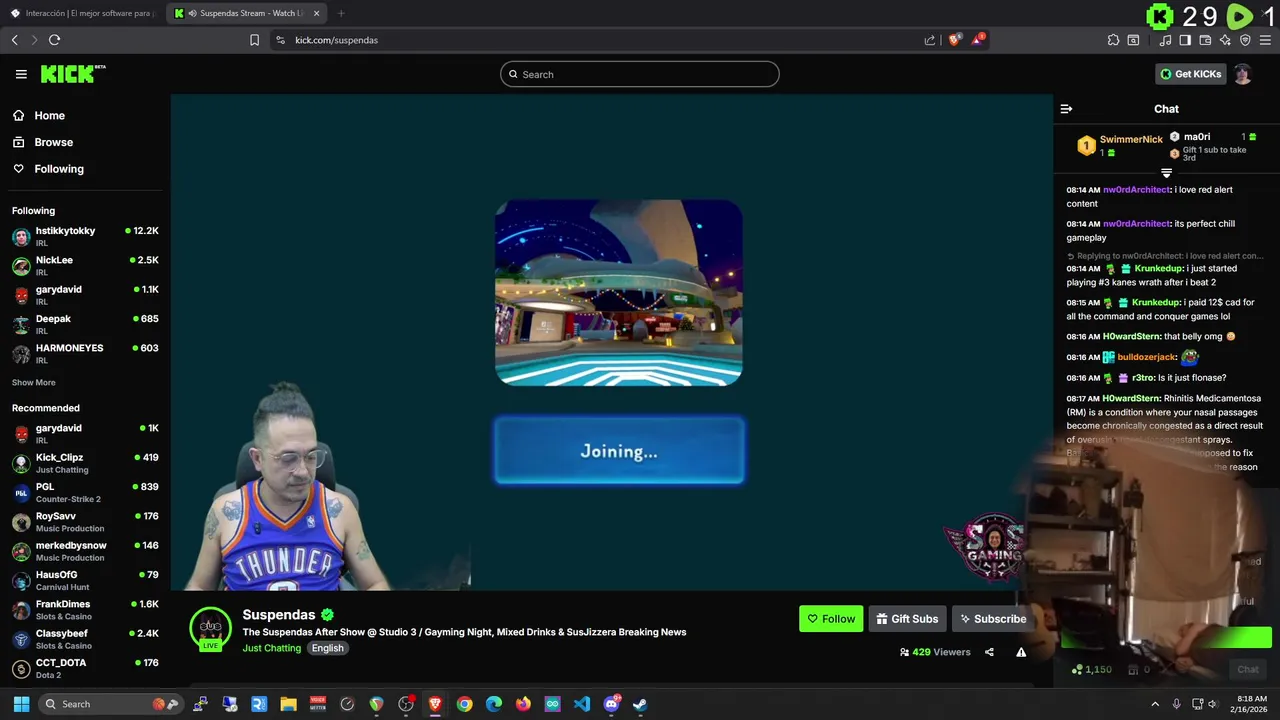The image size is (1280, 720).
Task: Click the volume tray icon
Action: point(1212,704)
